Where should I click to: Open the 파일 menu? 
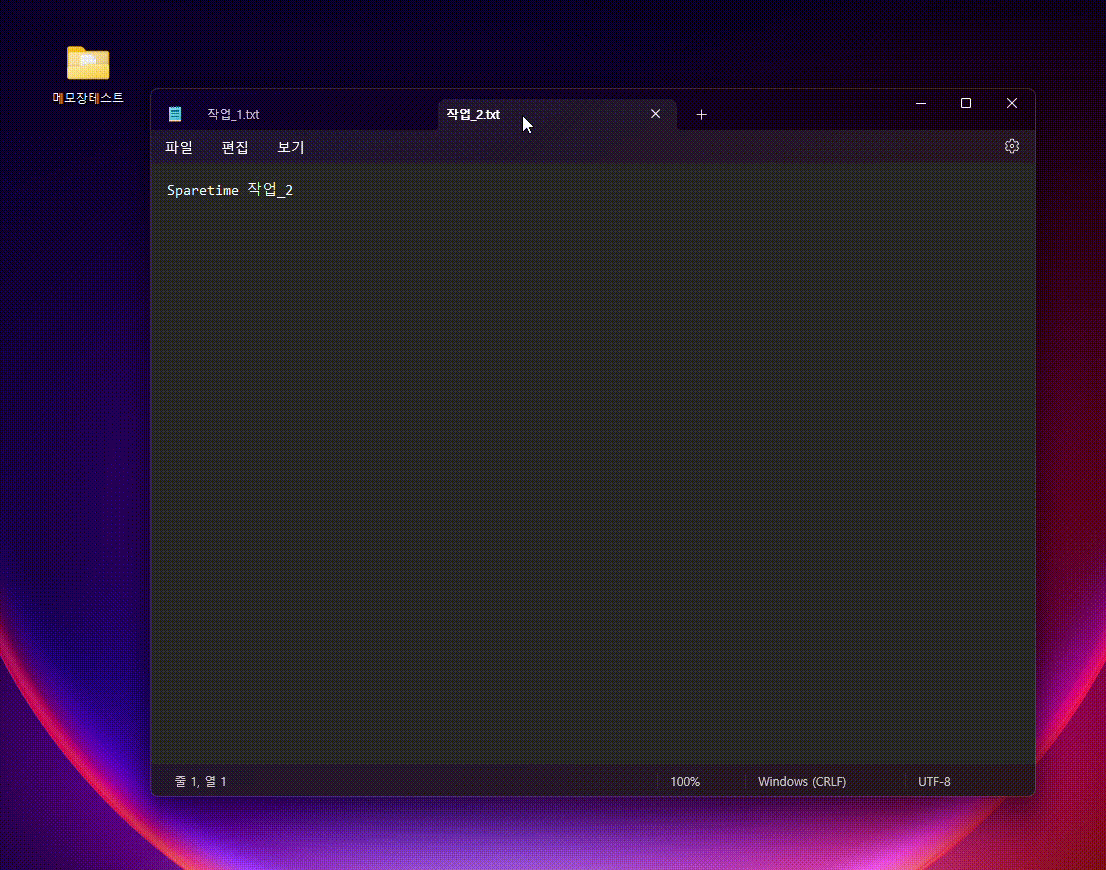(x=178, y=147)
